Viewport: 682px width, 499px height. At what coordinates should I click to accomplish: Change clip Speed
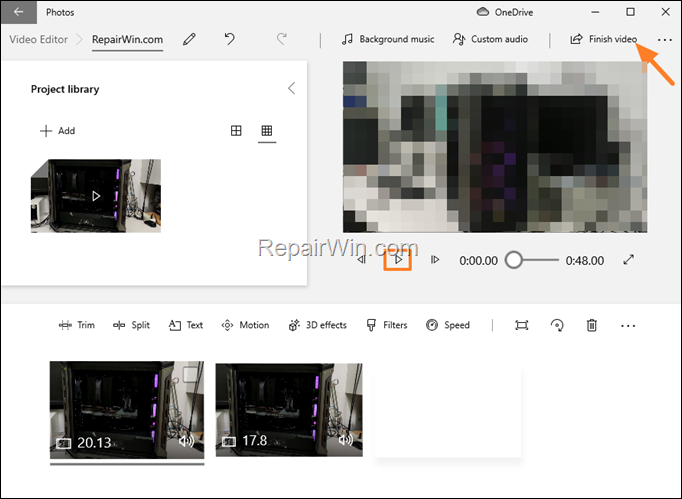[x=448, y=325]
